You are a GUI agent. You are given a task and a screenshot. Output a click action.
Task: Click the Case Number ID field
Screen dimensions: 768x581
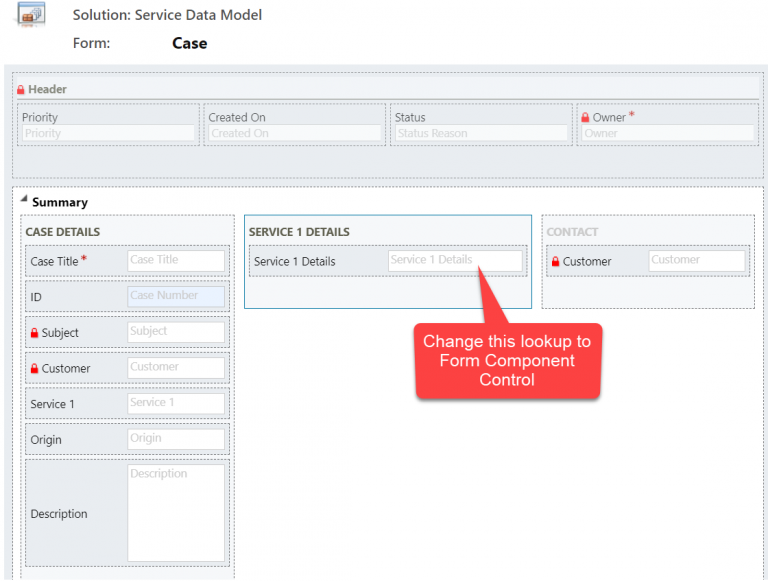point(176,296)
